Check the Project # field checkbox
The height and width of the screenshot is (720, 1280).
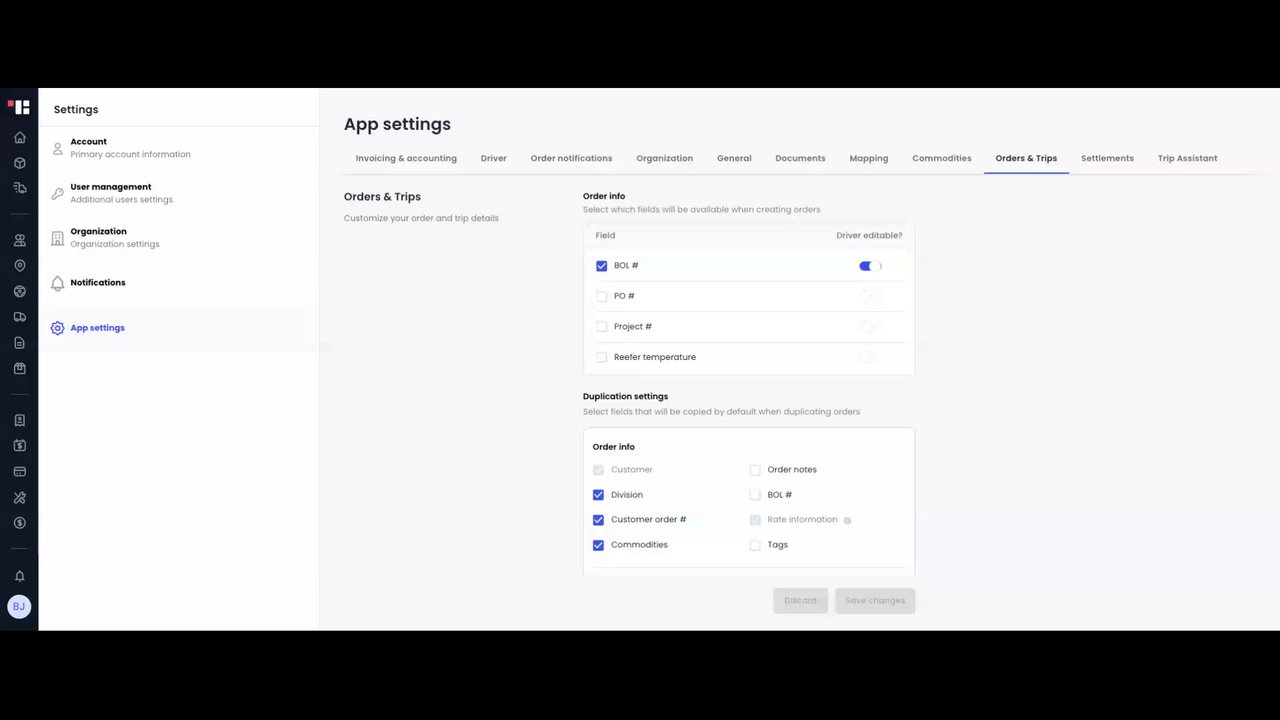point(601,327)
